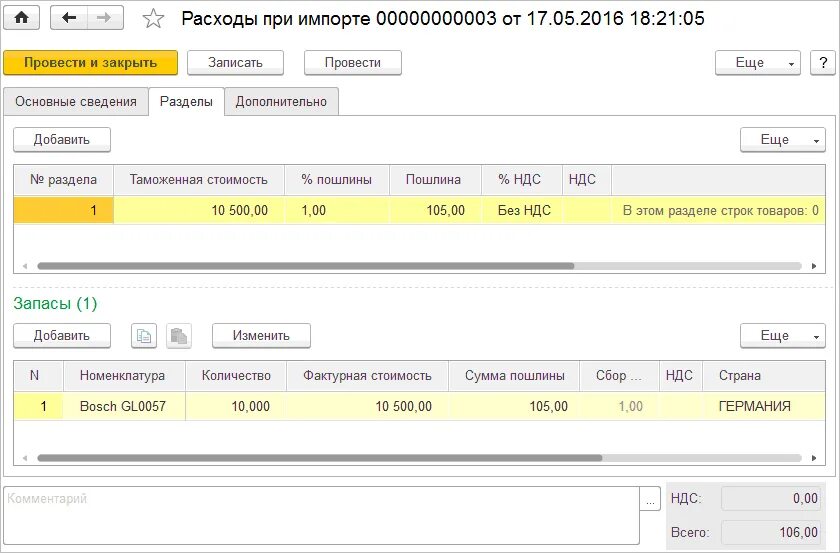Focus the Комментарий input field
Image resolution: width=840 pixels, height=553 pixels.
click(321, 515)
